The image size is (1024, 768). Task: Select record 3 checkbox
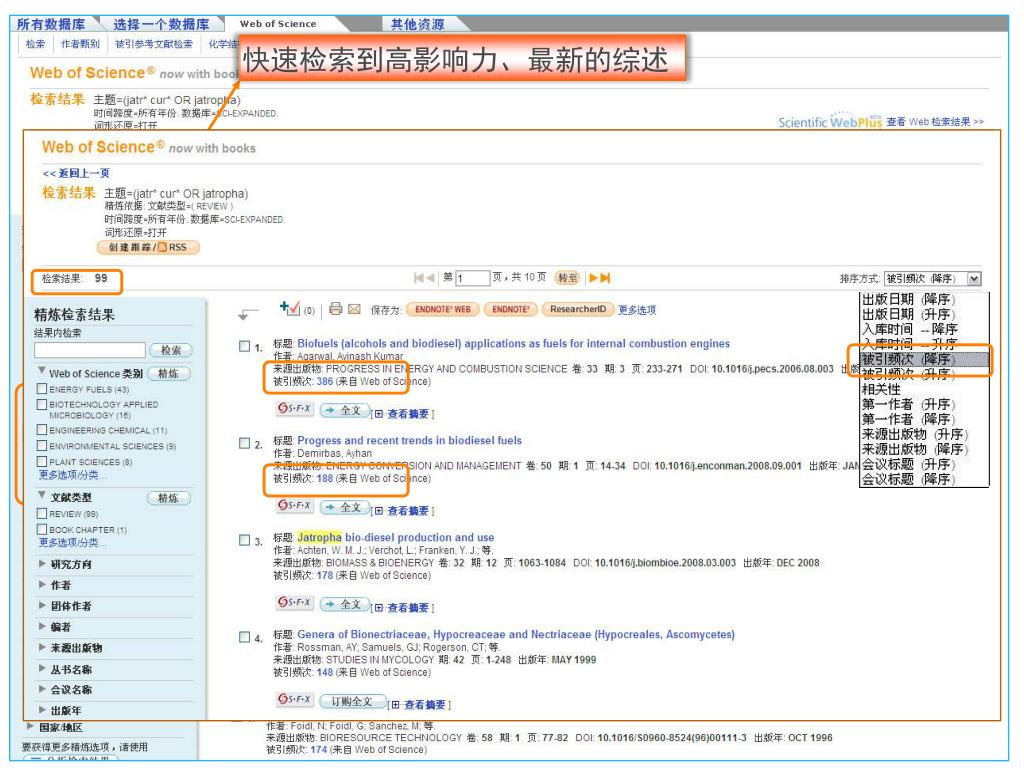pyautogui.click(x=245, y=540)
